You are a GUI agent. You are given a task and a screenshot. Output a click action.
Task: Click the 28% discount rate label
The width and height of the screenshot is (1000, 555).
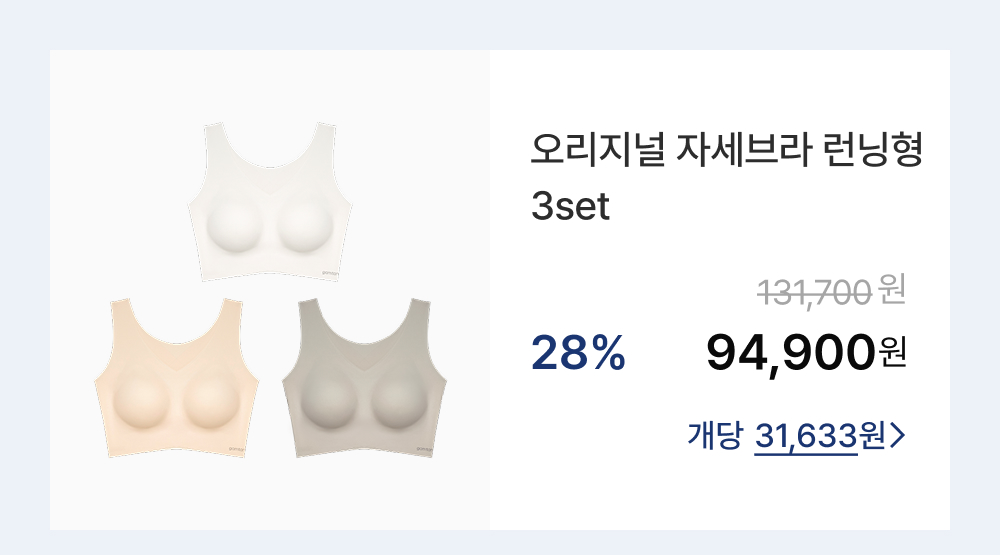click(x=578, y=352)
